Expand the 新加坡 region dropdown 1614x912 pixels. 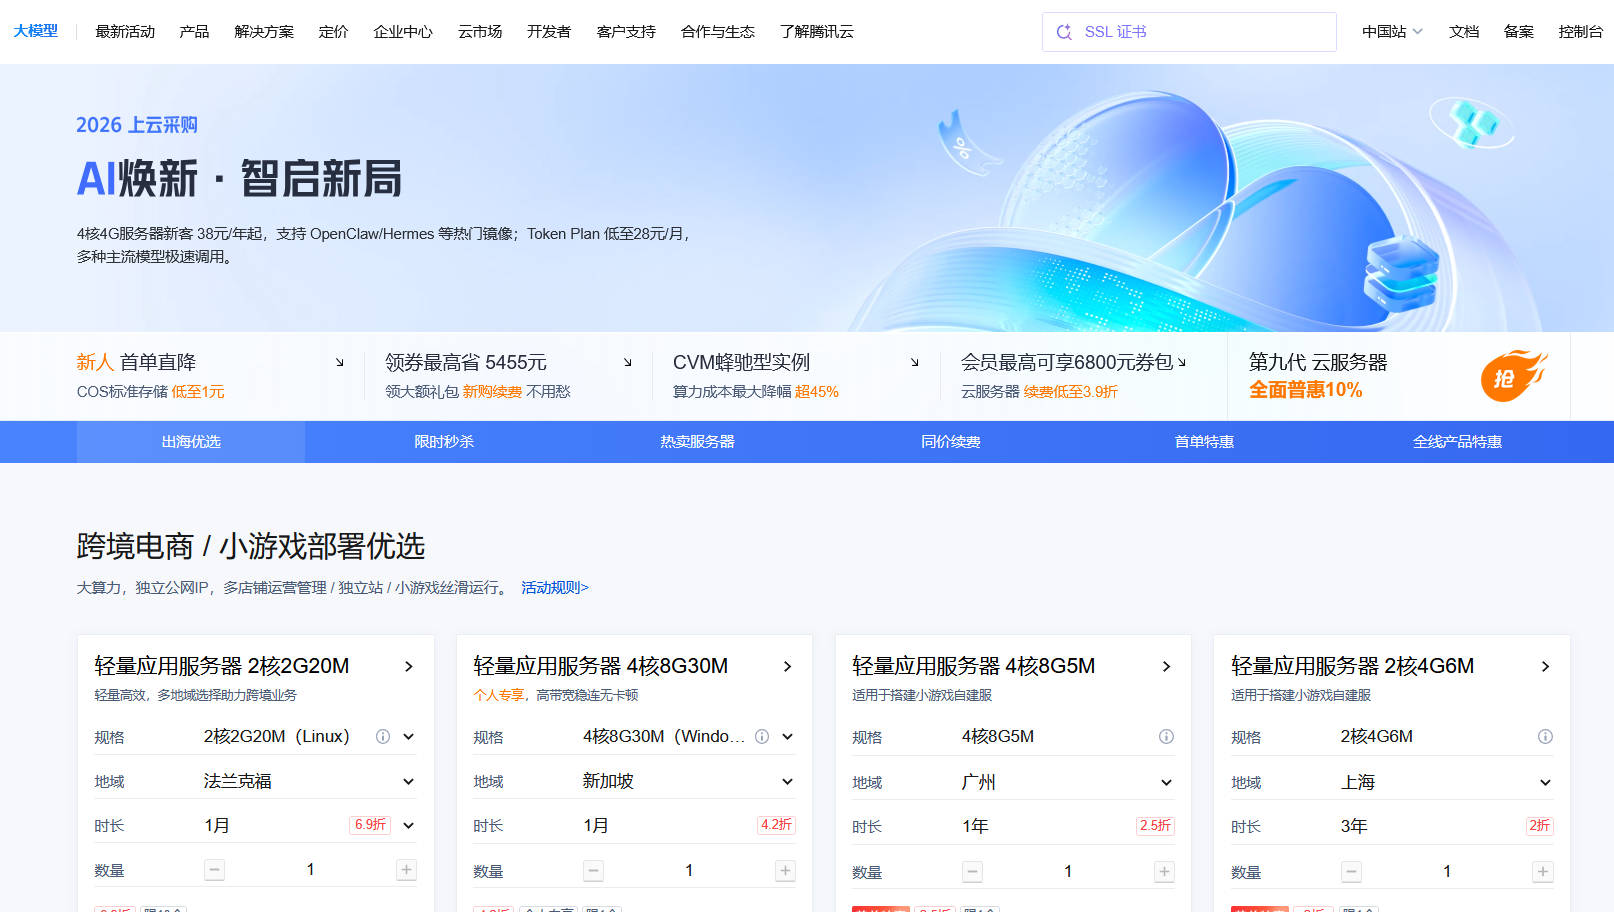tap(788, 782)
